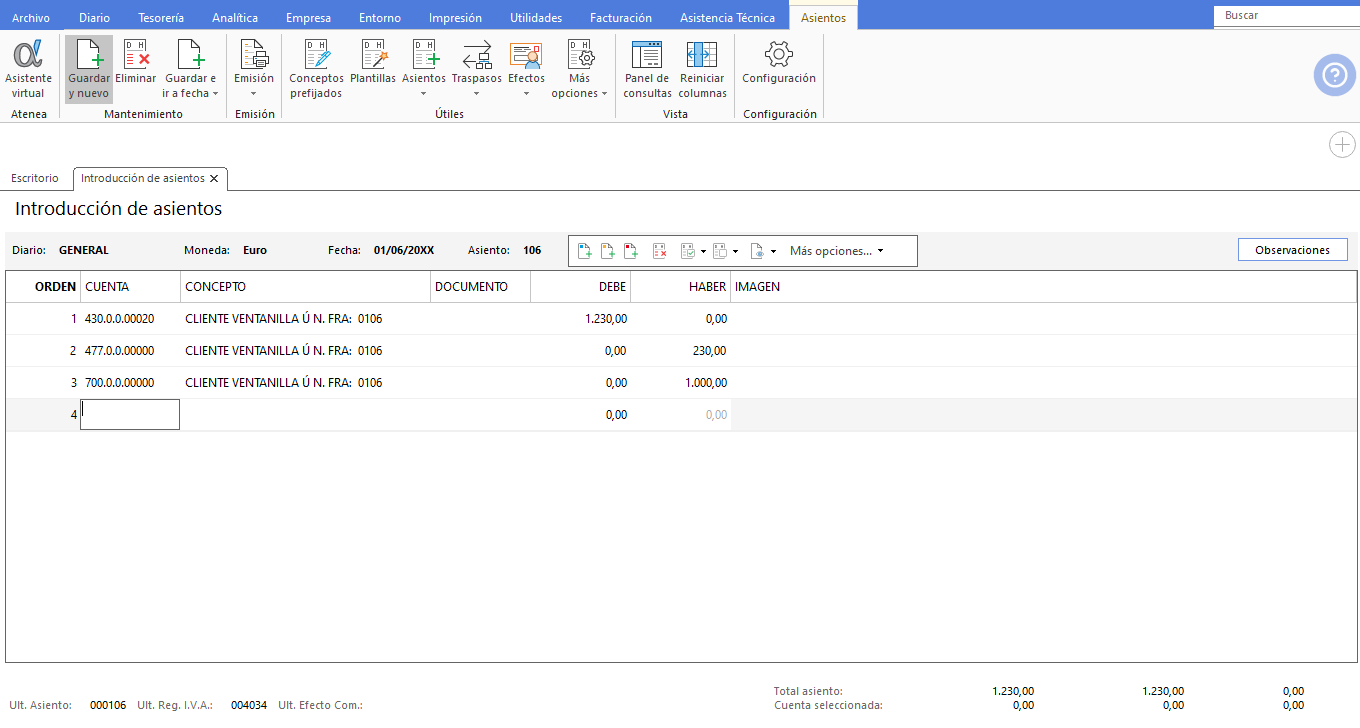Open Panel de consultas
This screenshot has width=1360, height=728.
[x=648, y=69]
